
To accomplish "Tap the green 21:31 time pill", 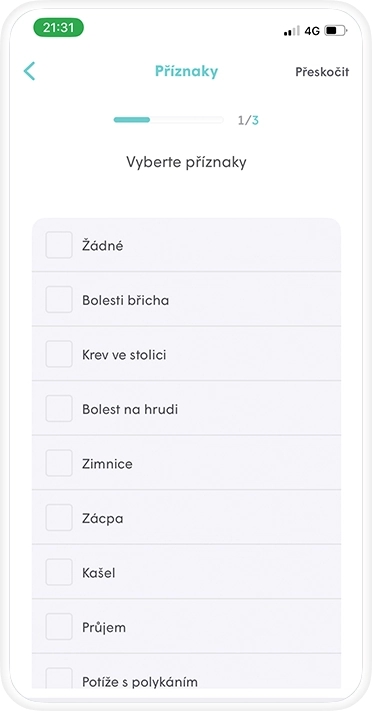I will [x=59, y=28].
